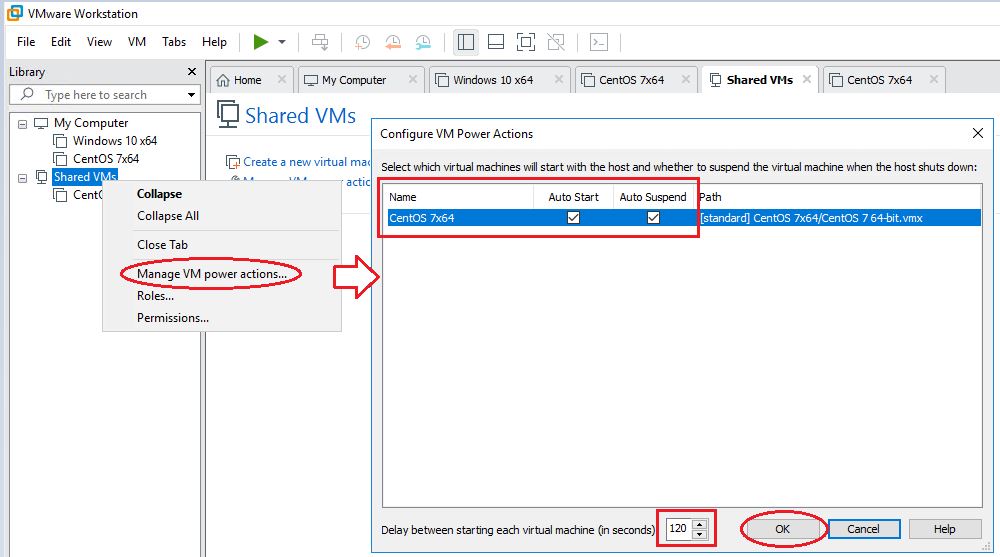Image resolution: width=1000 pixels, height=557 pixels.
Task: Click Send Ctrl+Alt+Del toolbar icon
Action: [320, 42]
